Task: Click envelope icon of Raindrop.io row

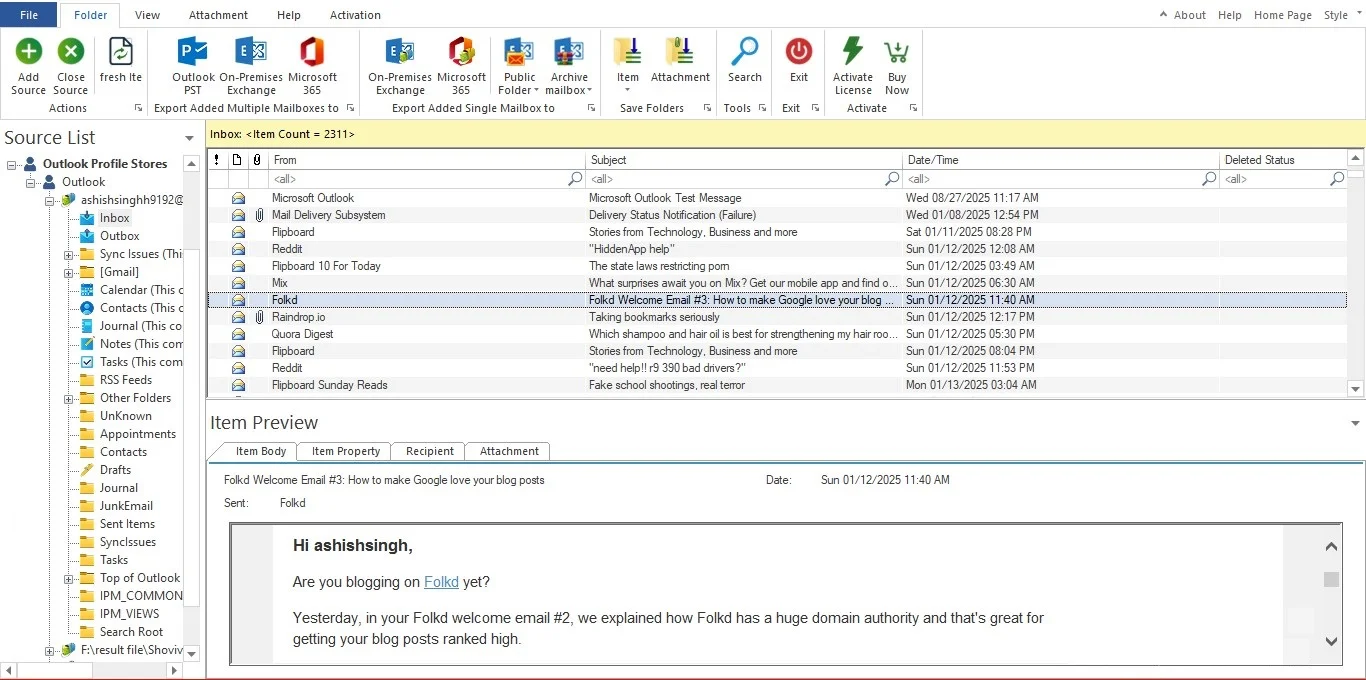Action: (x=238, y=317)
